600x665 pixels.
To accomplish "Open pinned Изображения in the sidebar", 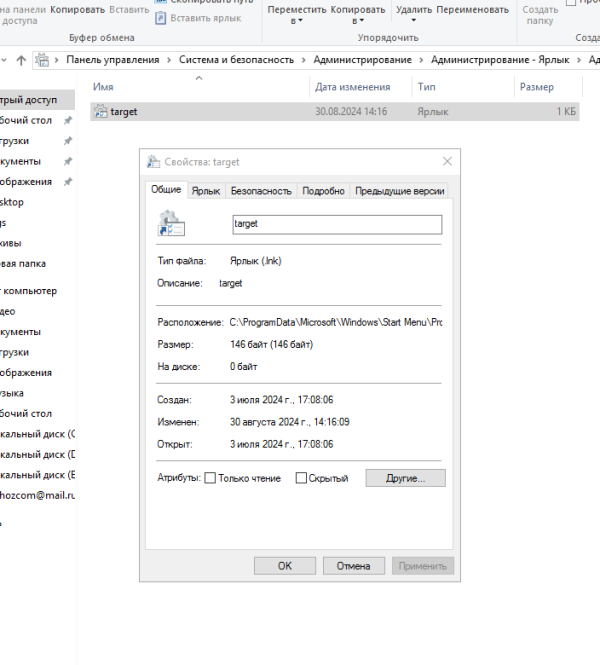I will (x=26, y=182).
